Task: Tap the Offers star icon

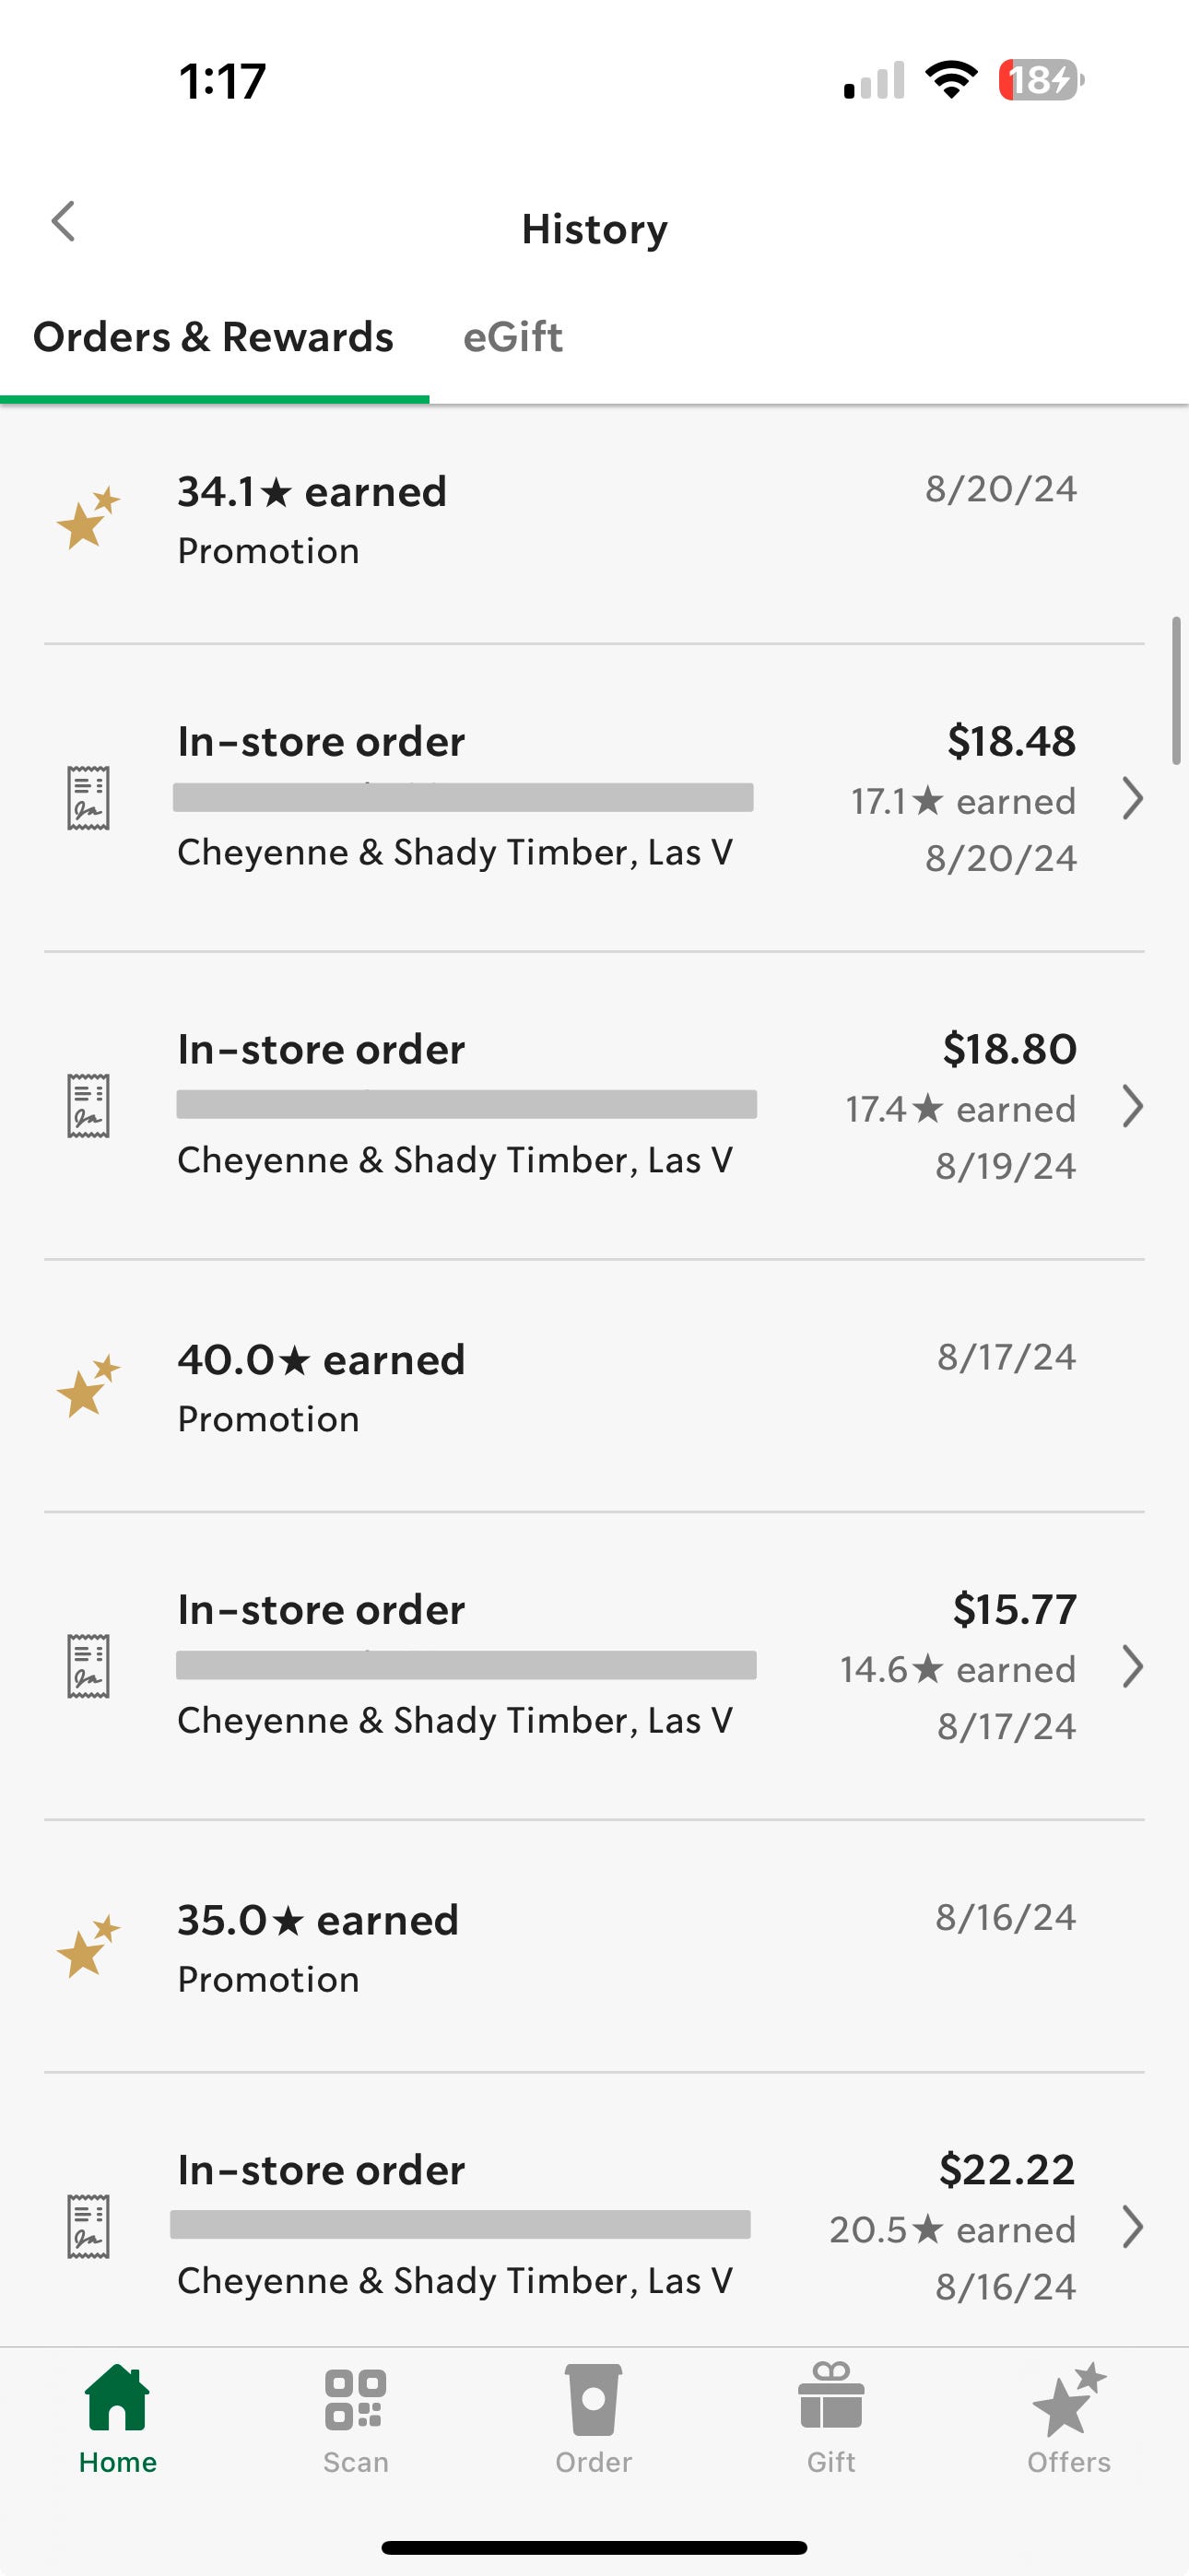Action: click(x=1069, y=2399)
